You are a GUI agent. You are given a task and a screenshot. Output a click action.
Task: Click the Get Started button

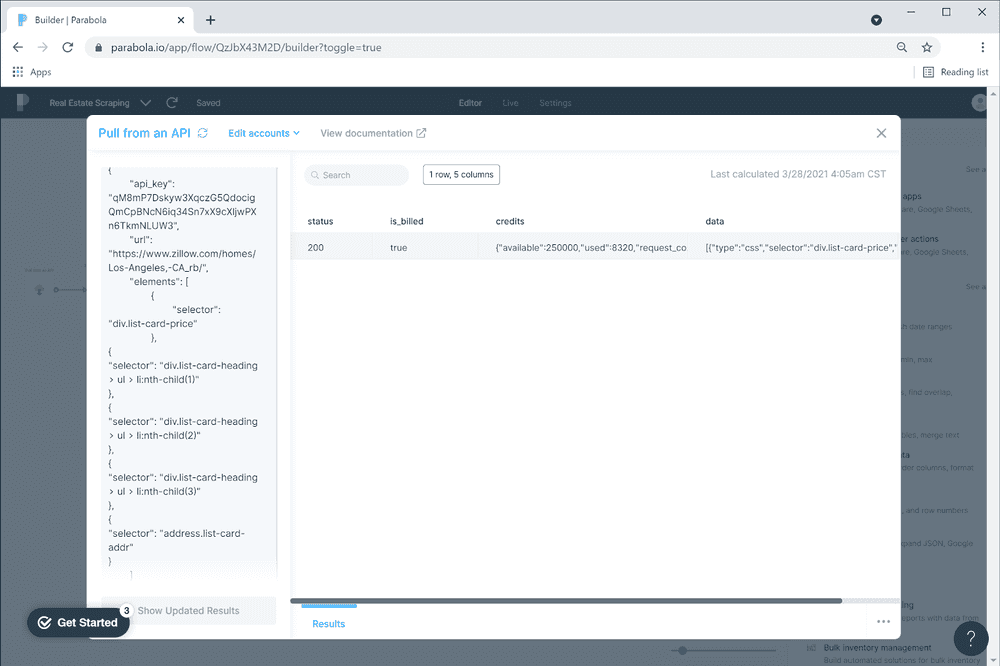pyautogui.click(x=78, y=623)
